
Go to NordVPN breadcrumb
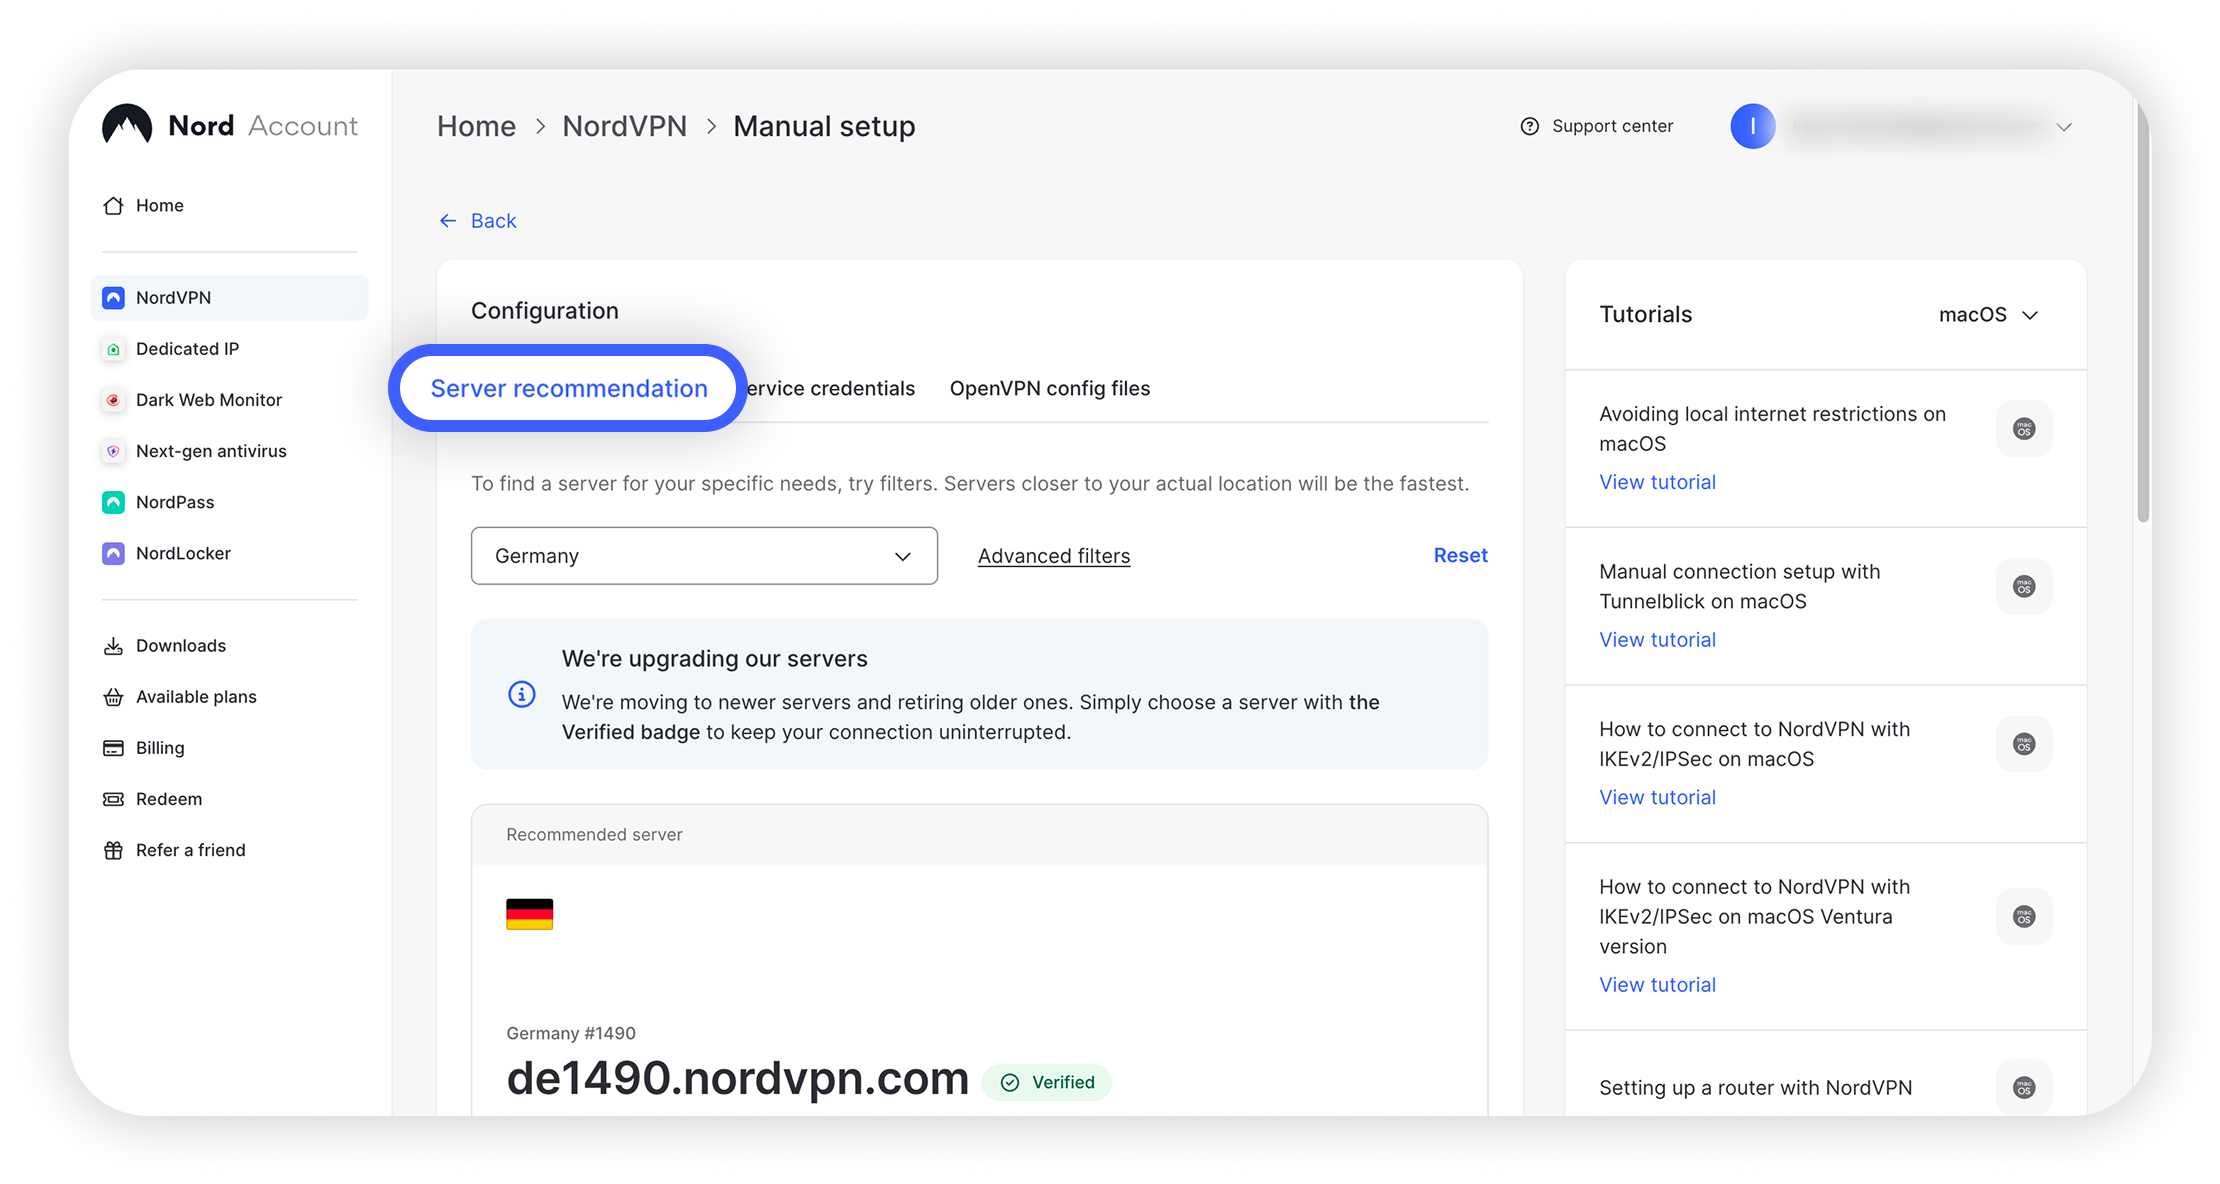tap(624, 126)
